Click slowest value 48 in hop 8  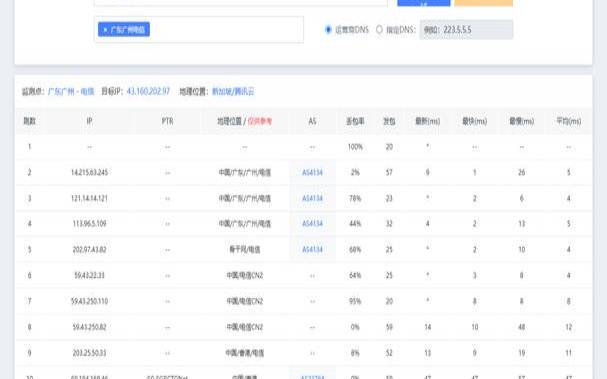click(x=521, y=327)
